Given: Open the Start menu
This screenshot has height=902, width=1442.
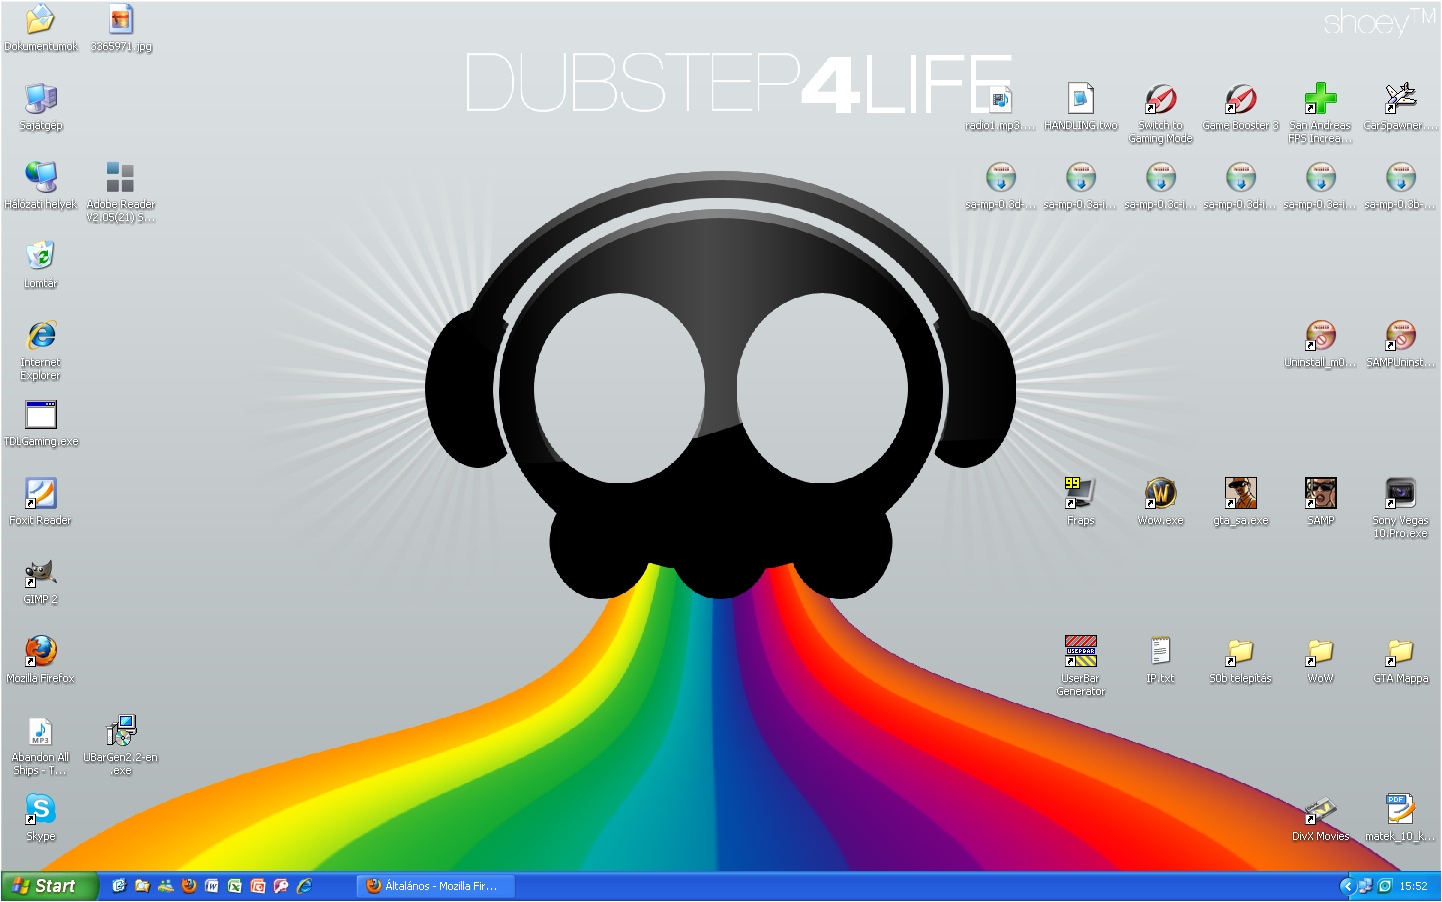Looking at the screenshot, I should [x=49, y=886].
